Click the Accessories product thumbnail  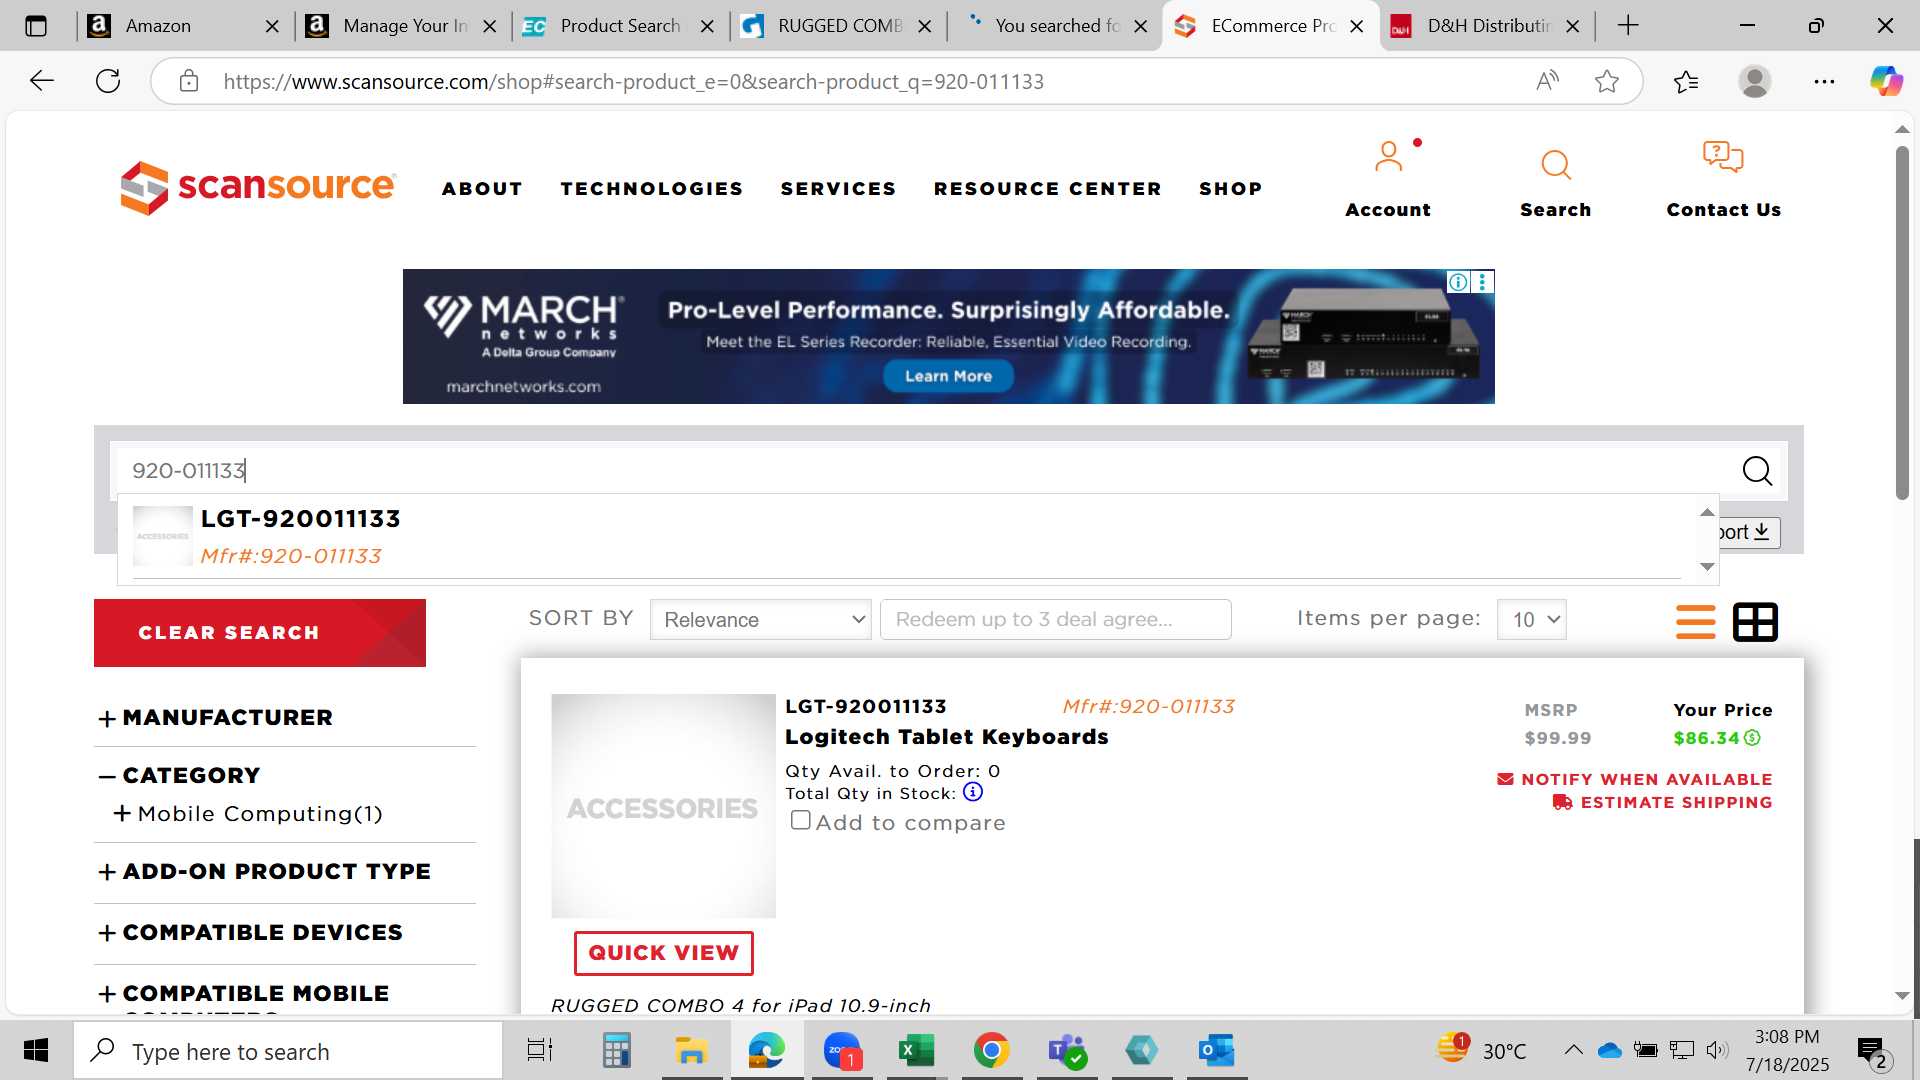pyautogui.click(x=663, y=806)
